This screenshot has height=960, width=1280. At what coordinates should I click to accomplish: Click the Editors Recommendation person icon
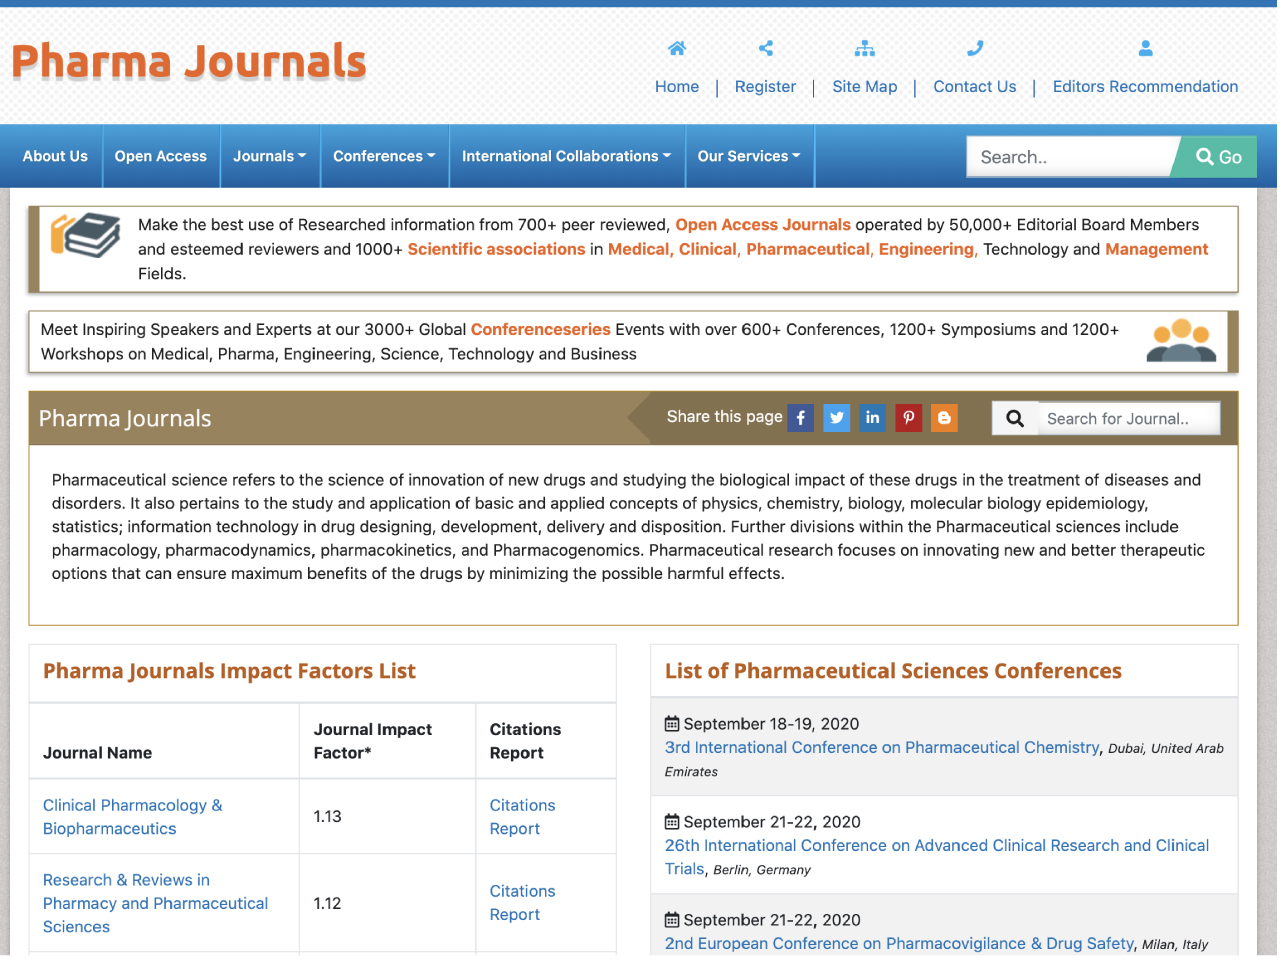pos(1146,48)
